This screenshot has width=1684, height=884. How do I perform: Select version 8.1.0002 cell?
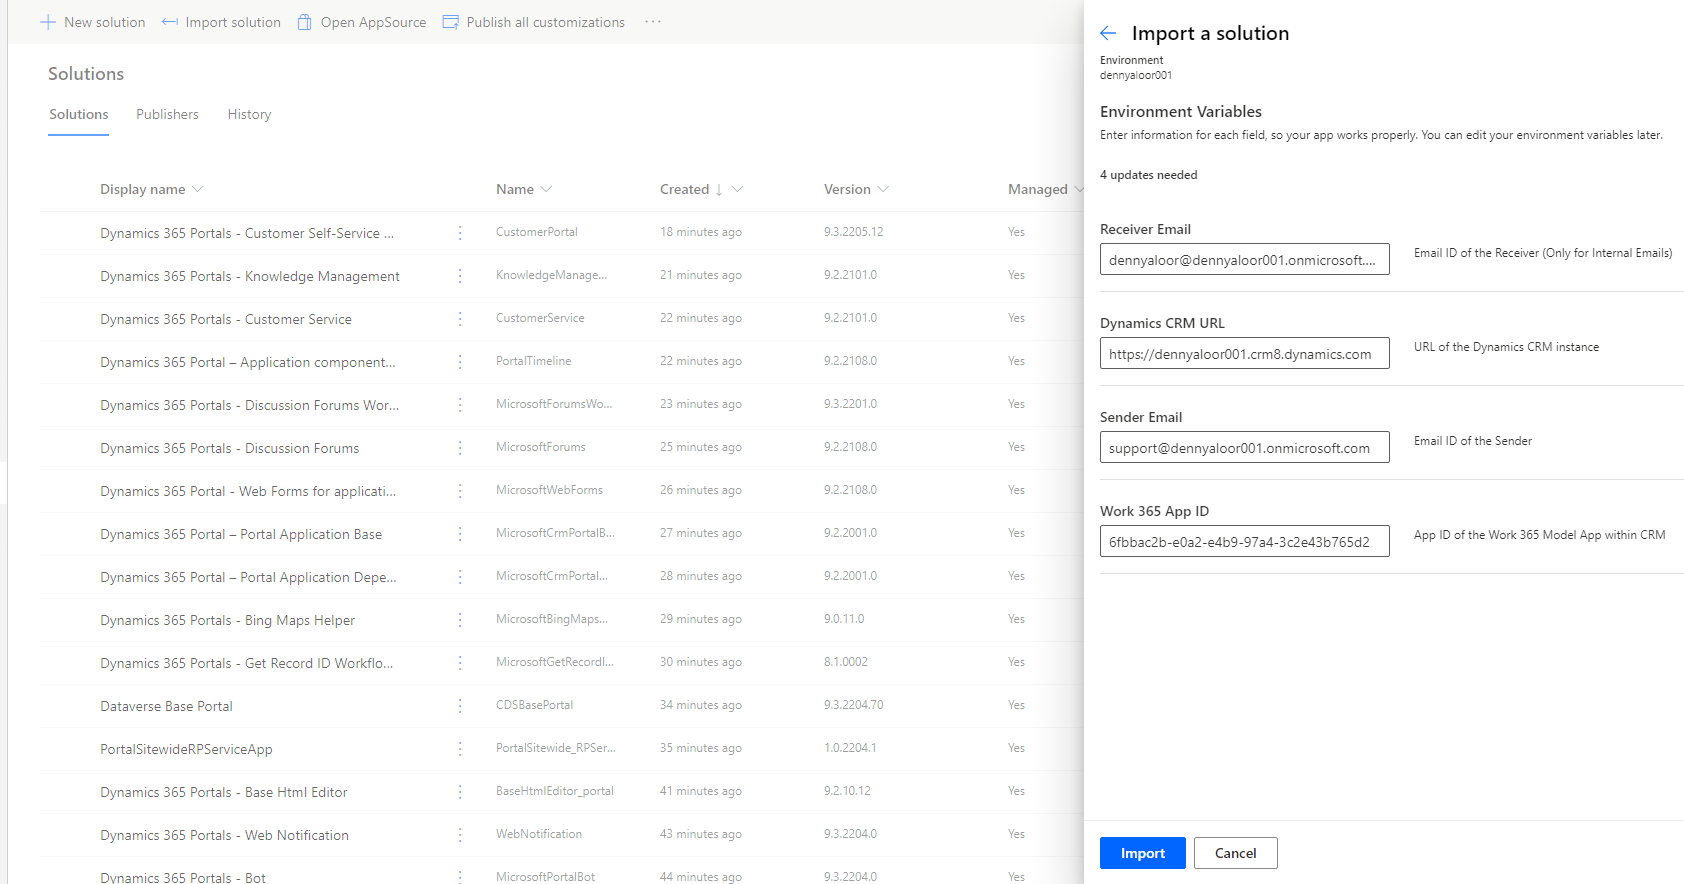point(846,662)
